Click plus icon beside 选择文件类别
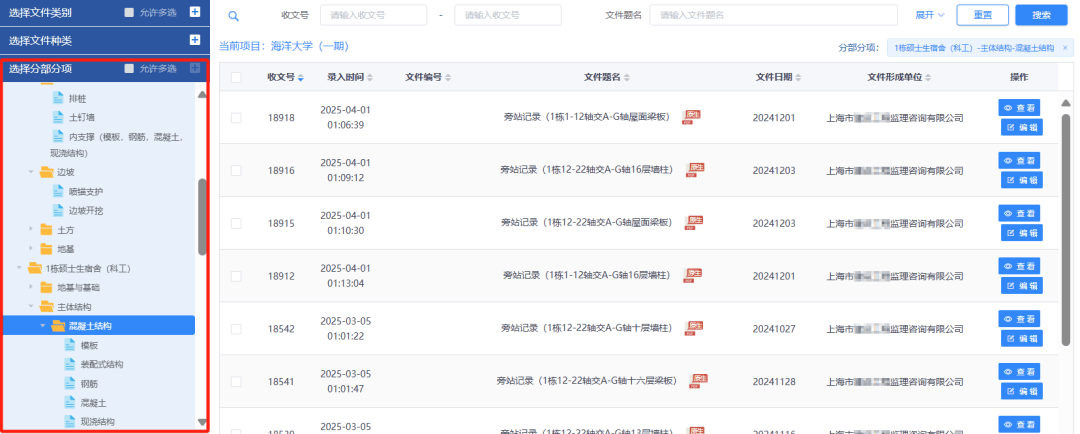Viewport: 1080px width, 434px height. click(x=195, y=12)
